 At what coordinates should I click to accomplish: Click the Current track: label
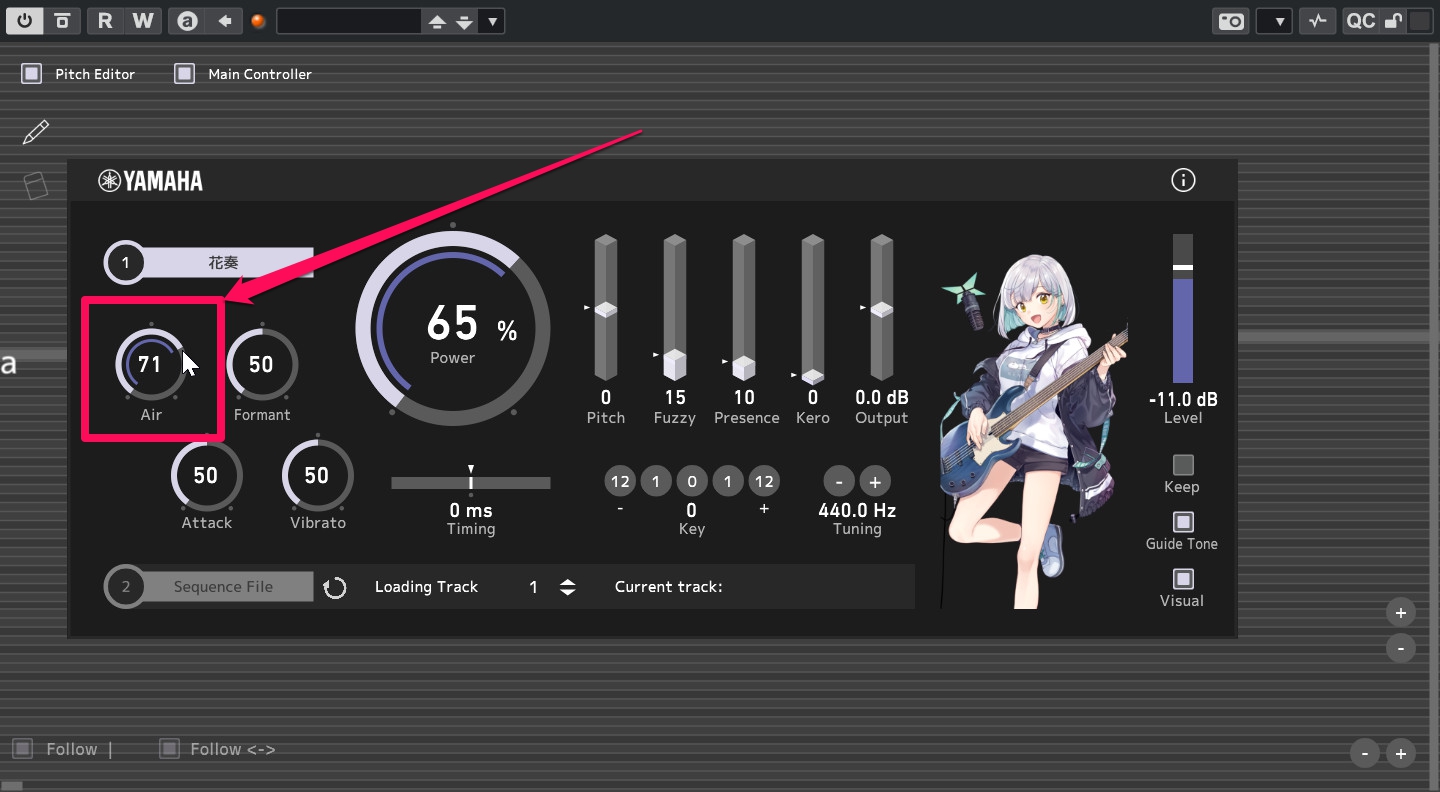click(x=669, y=587)
